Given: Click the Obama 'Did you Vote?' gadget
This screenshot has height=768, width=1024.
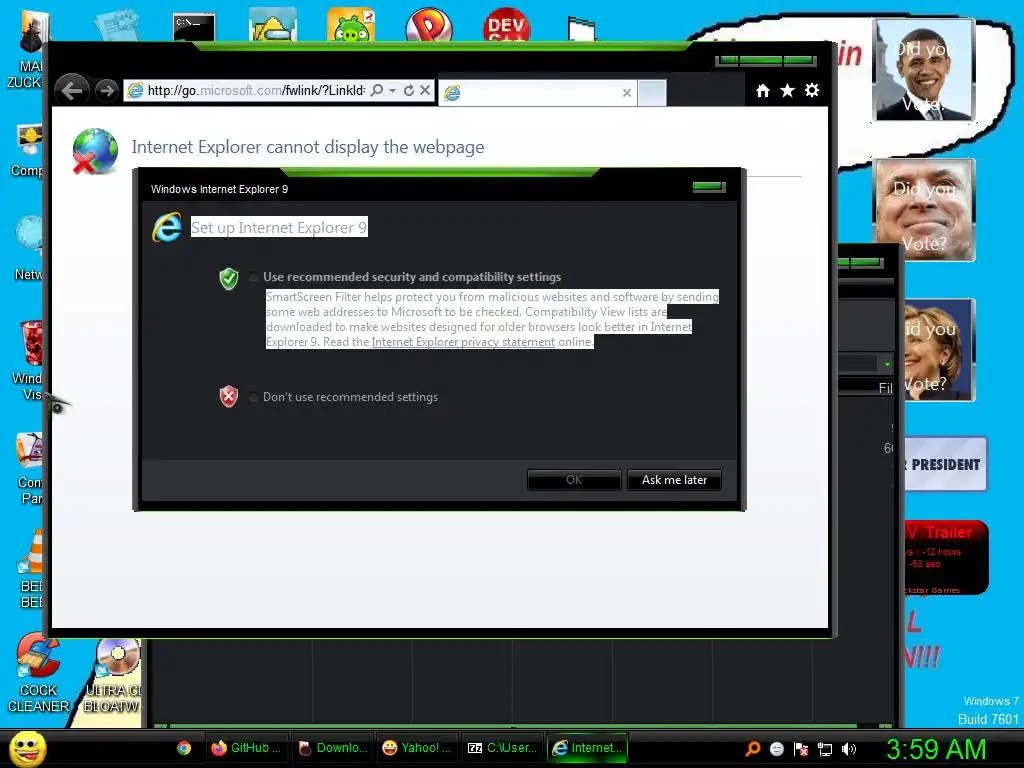Looking at the screenshot, I should [924, 70].
